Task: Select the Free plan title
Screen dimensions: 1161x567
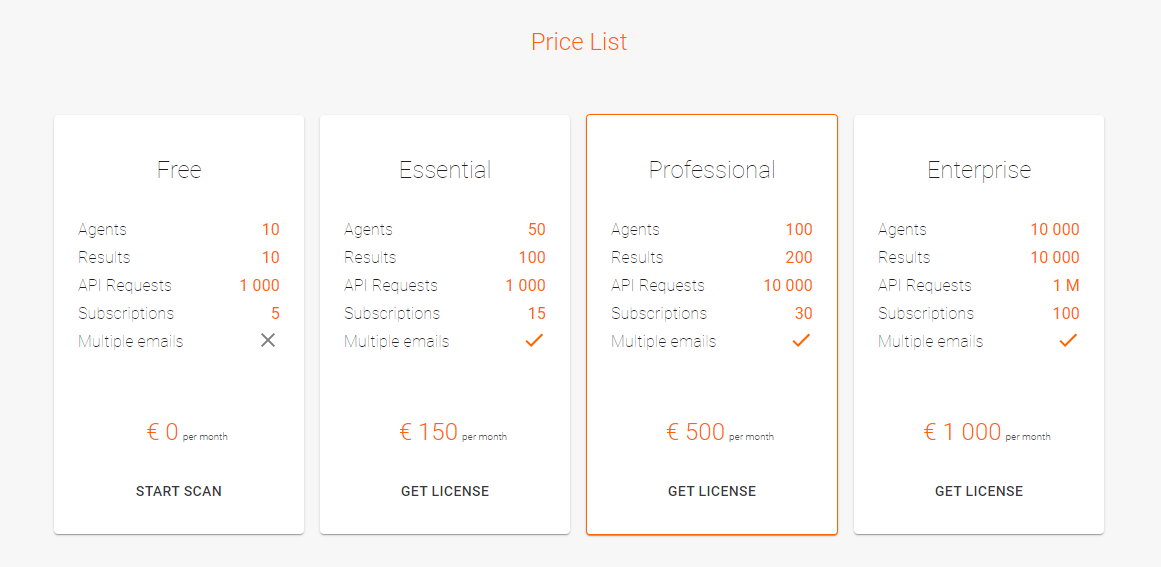Action: point(179,170)
